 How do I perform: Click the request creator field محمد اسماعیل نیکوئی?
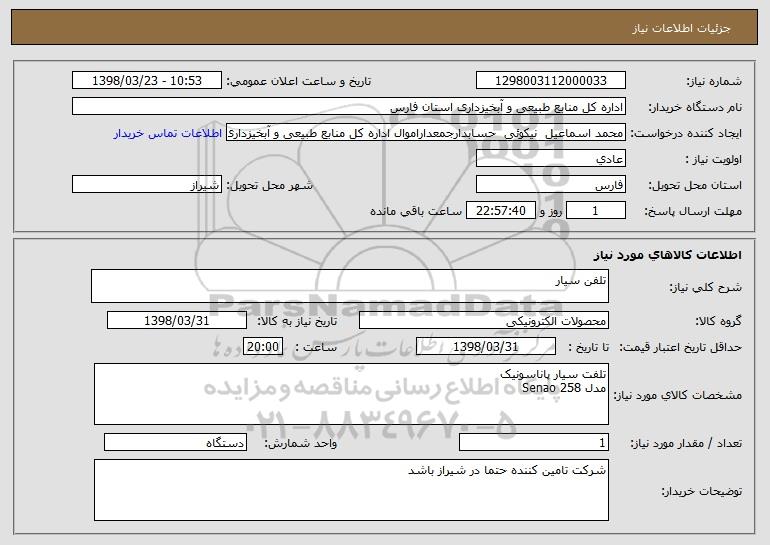pos(426,133)
